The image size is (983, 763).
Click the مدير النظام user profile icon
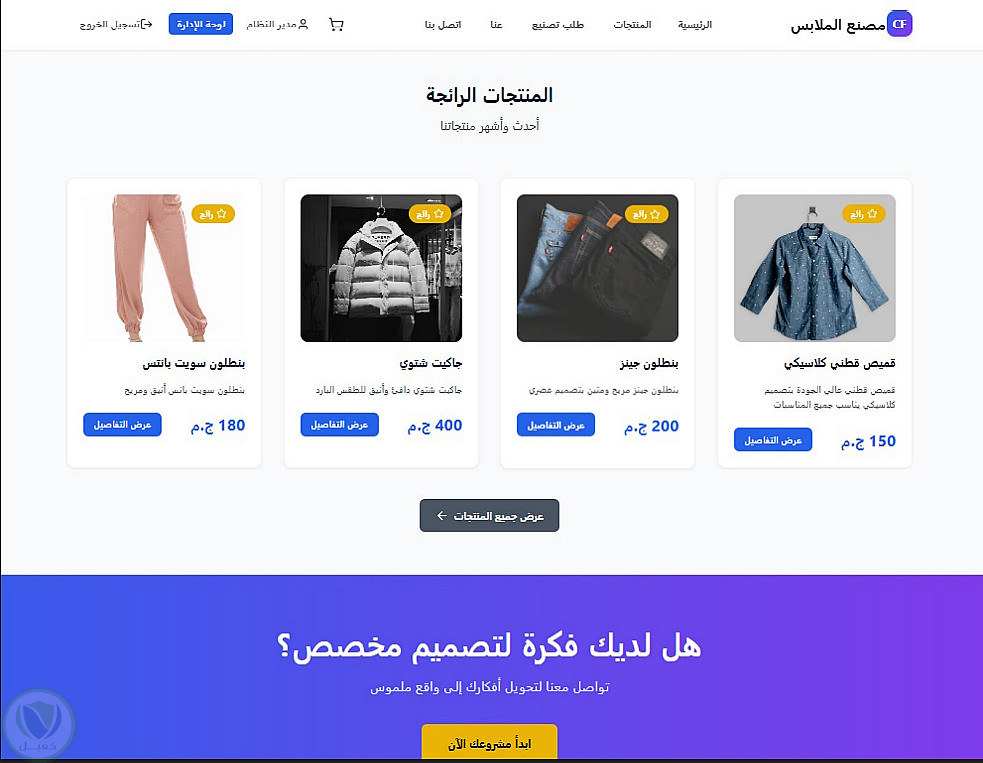tap(303, 24)
